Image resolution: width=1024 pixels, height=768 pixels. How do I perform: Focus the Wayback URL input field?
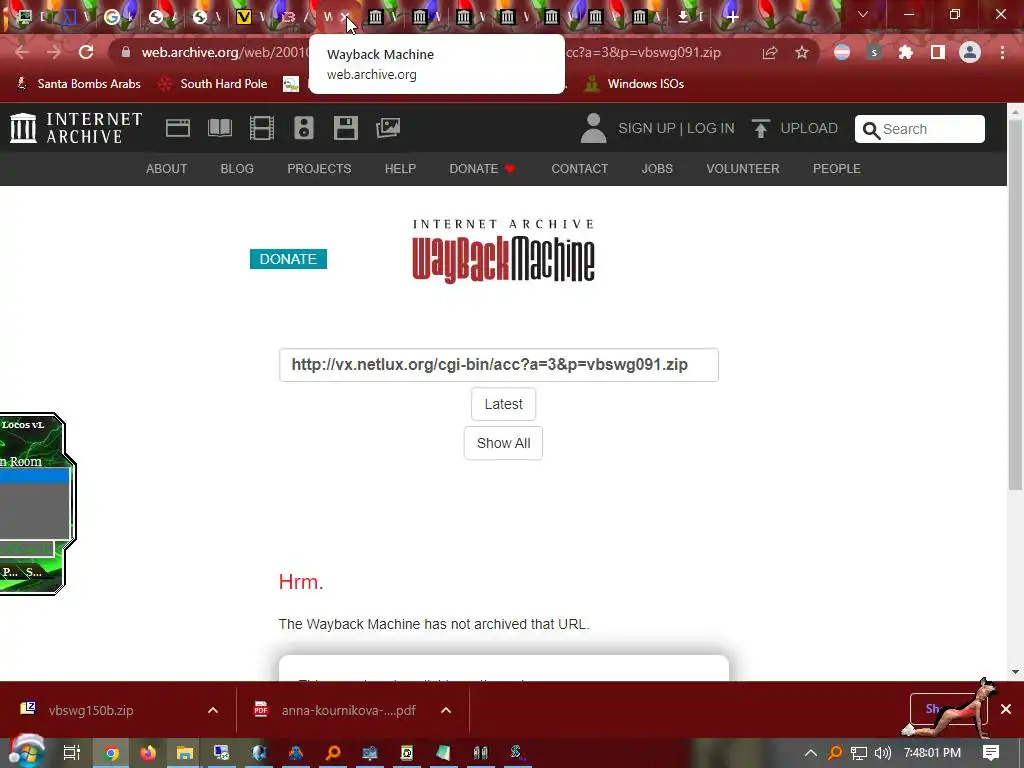pos(499,365)
